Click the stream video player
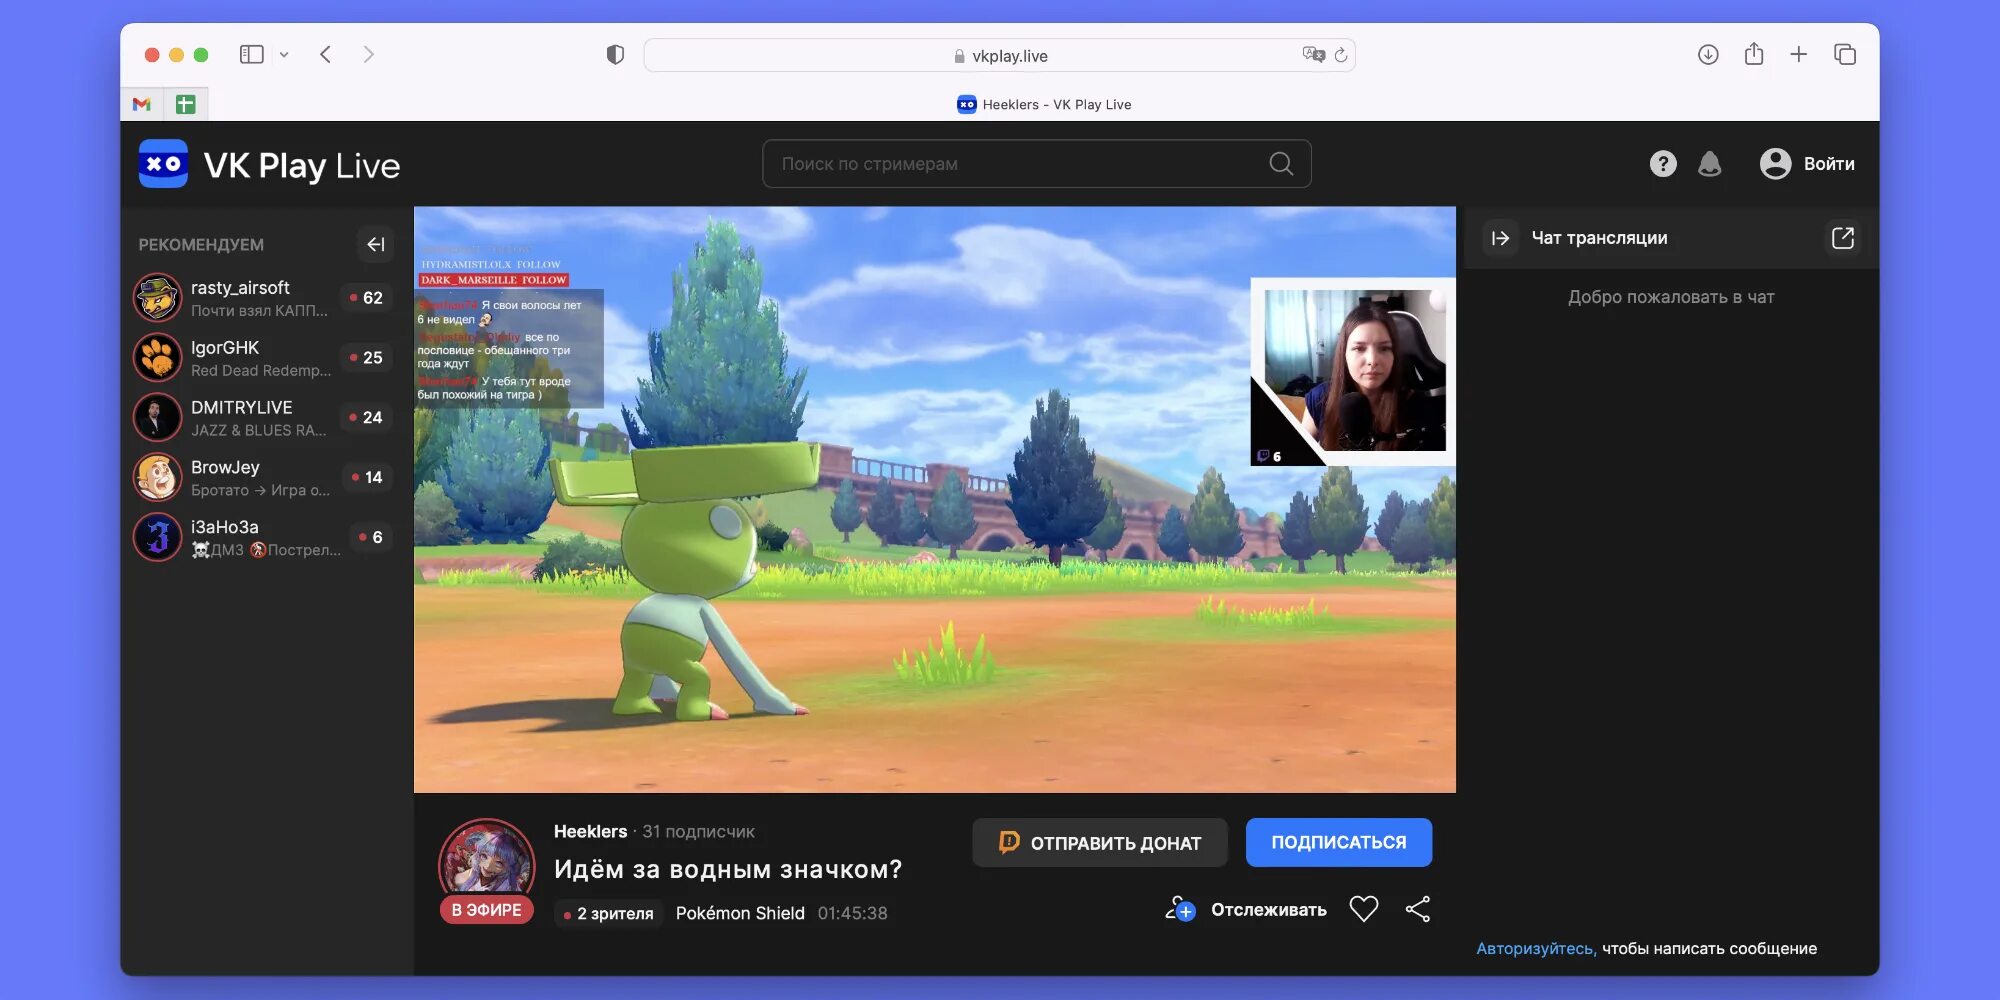This screenshot has width=2000, height=1000. click(935, 500)
